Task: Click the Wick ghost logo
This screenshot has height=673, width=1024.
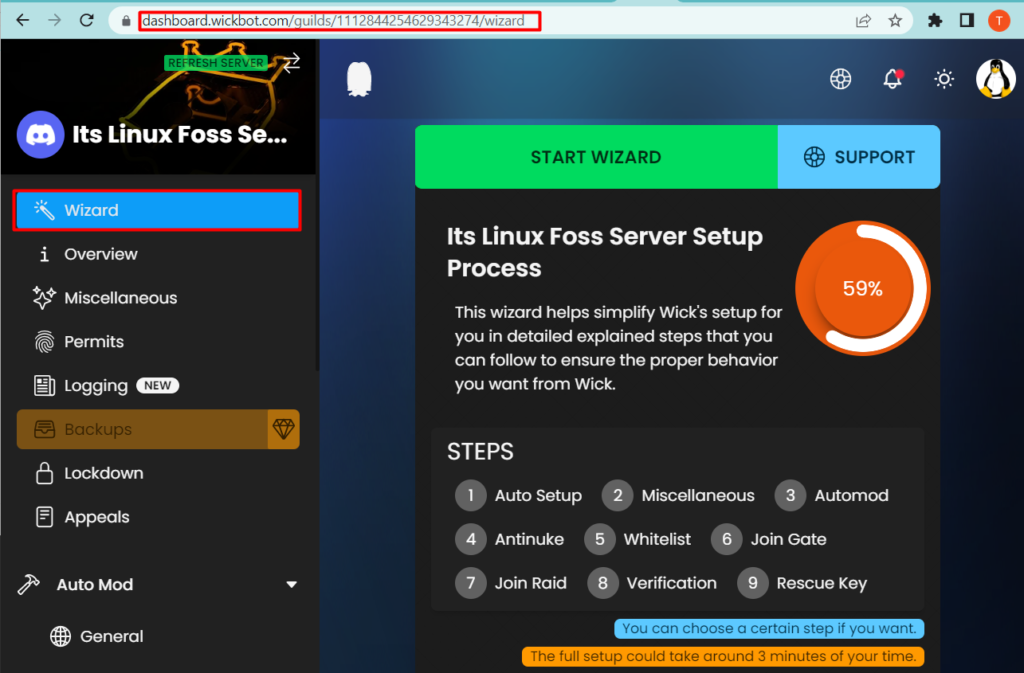Action: pos(359,80)
